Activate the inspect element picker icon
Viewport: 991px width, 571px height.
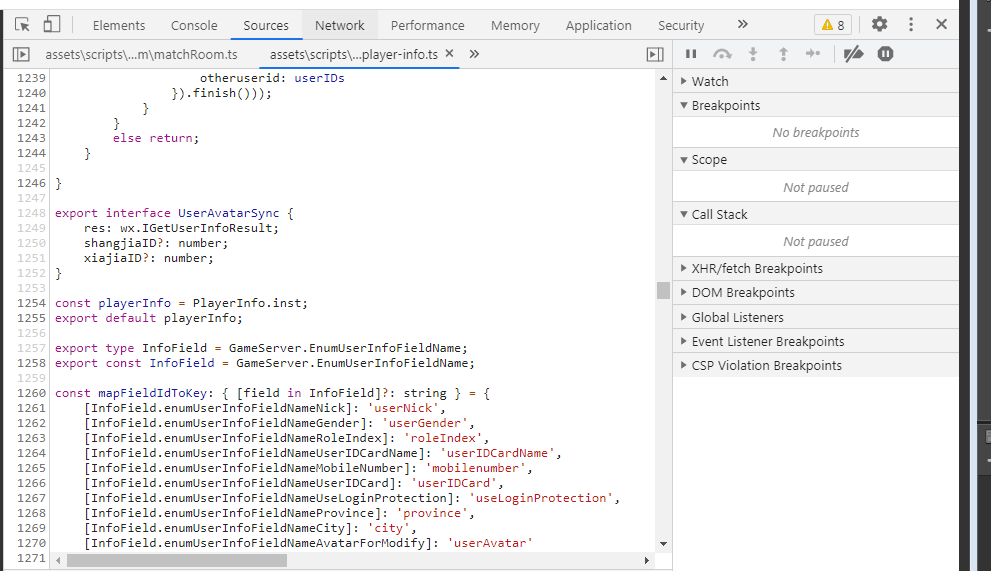pyautogui.click(x=22, y=25)
